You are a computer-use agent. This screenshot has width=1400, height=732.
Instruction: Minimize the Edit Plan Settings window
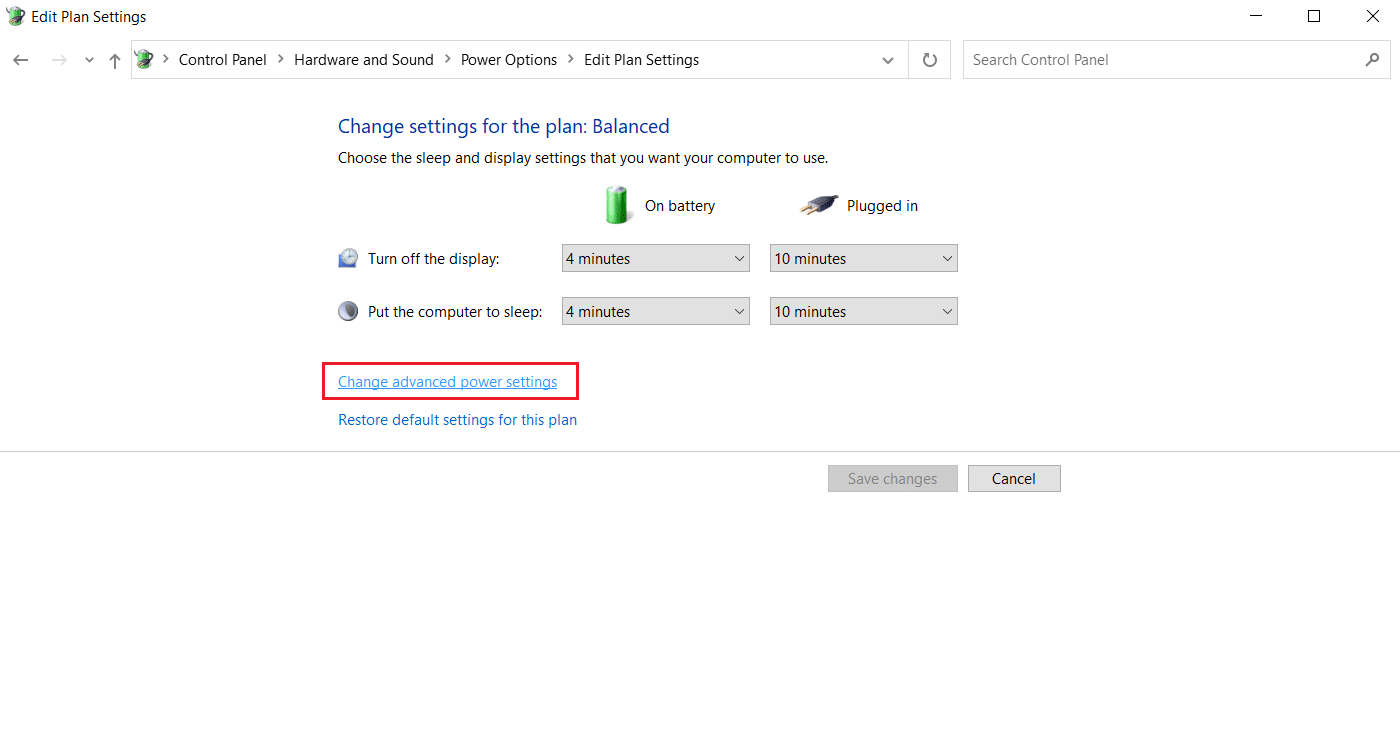point(1256,16)
